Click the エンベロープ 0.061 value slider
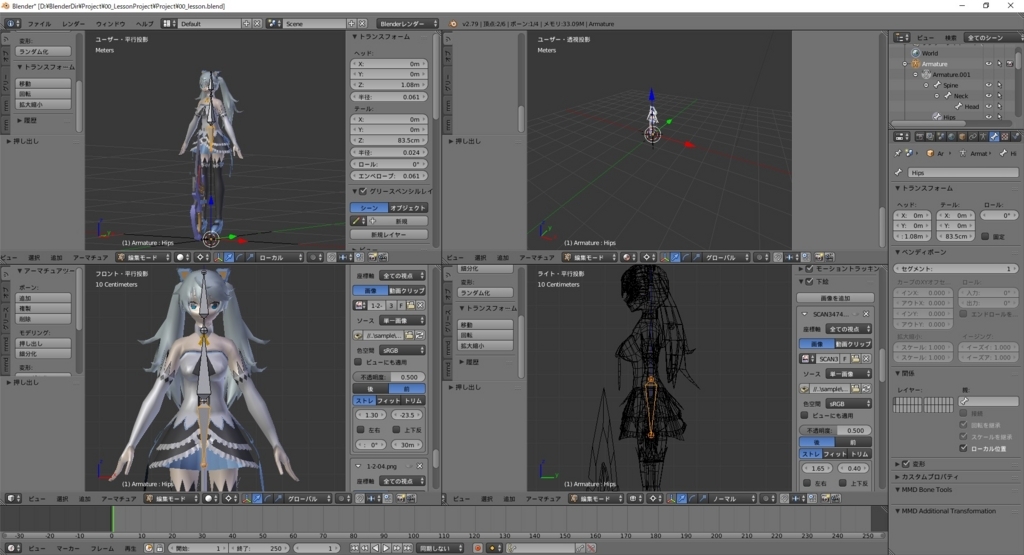 click(389, 176)
